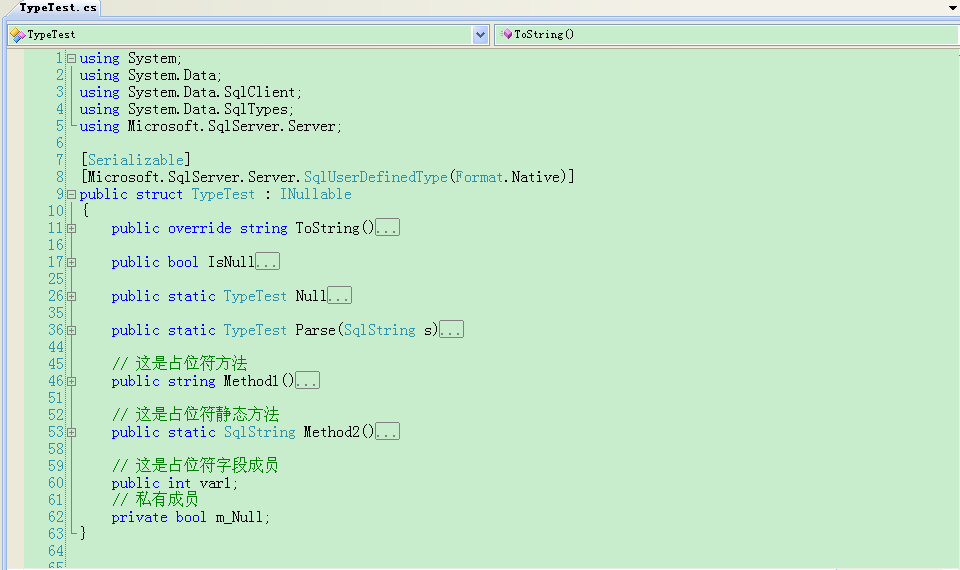This screenshot has height=570, width=960.
Task: Click SqlUserDefinedType in the attribute line
Action: [x=376, y=178]
